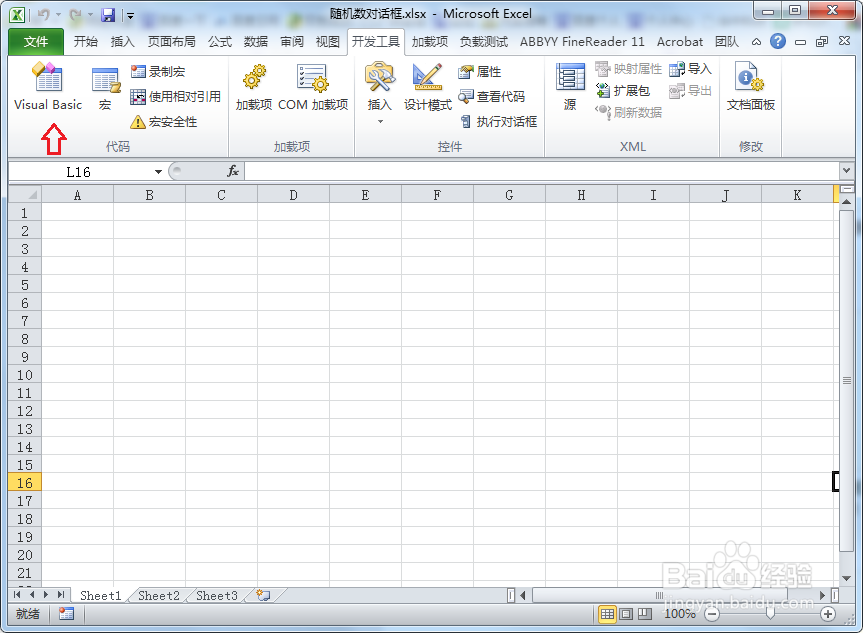Switch to Page Break Preview

point(644,614)
